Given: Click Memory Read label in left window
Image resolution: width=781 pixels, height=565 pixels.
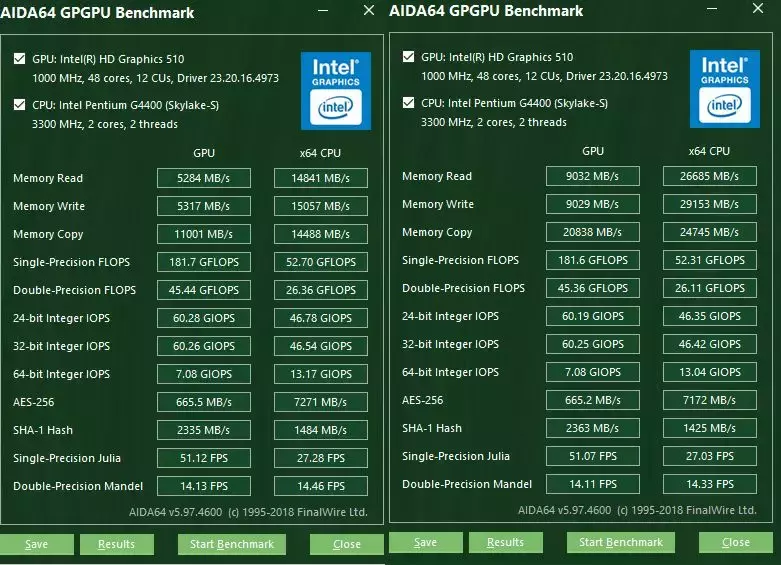Looking at the screenshot, I should (x=48, y=178).
